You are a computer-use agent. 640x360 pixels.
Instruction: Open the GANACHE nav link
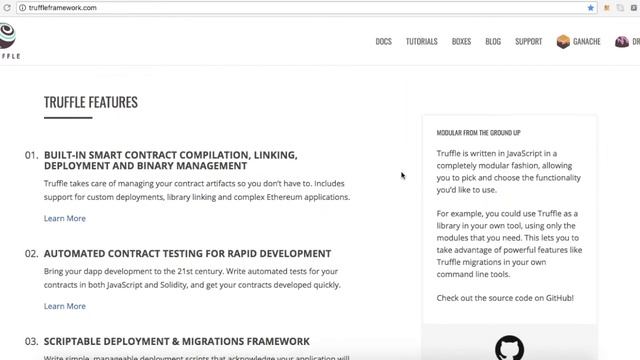pos(587,42)
